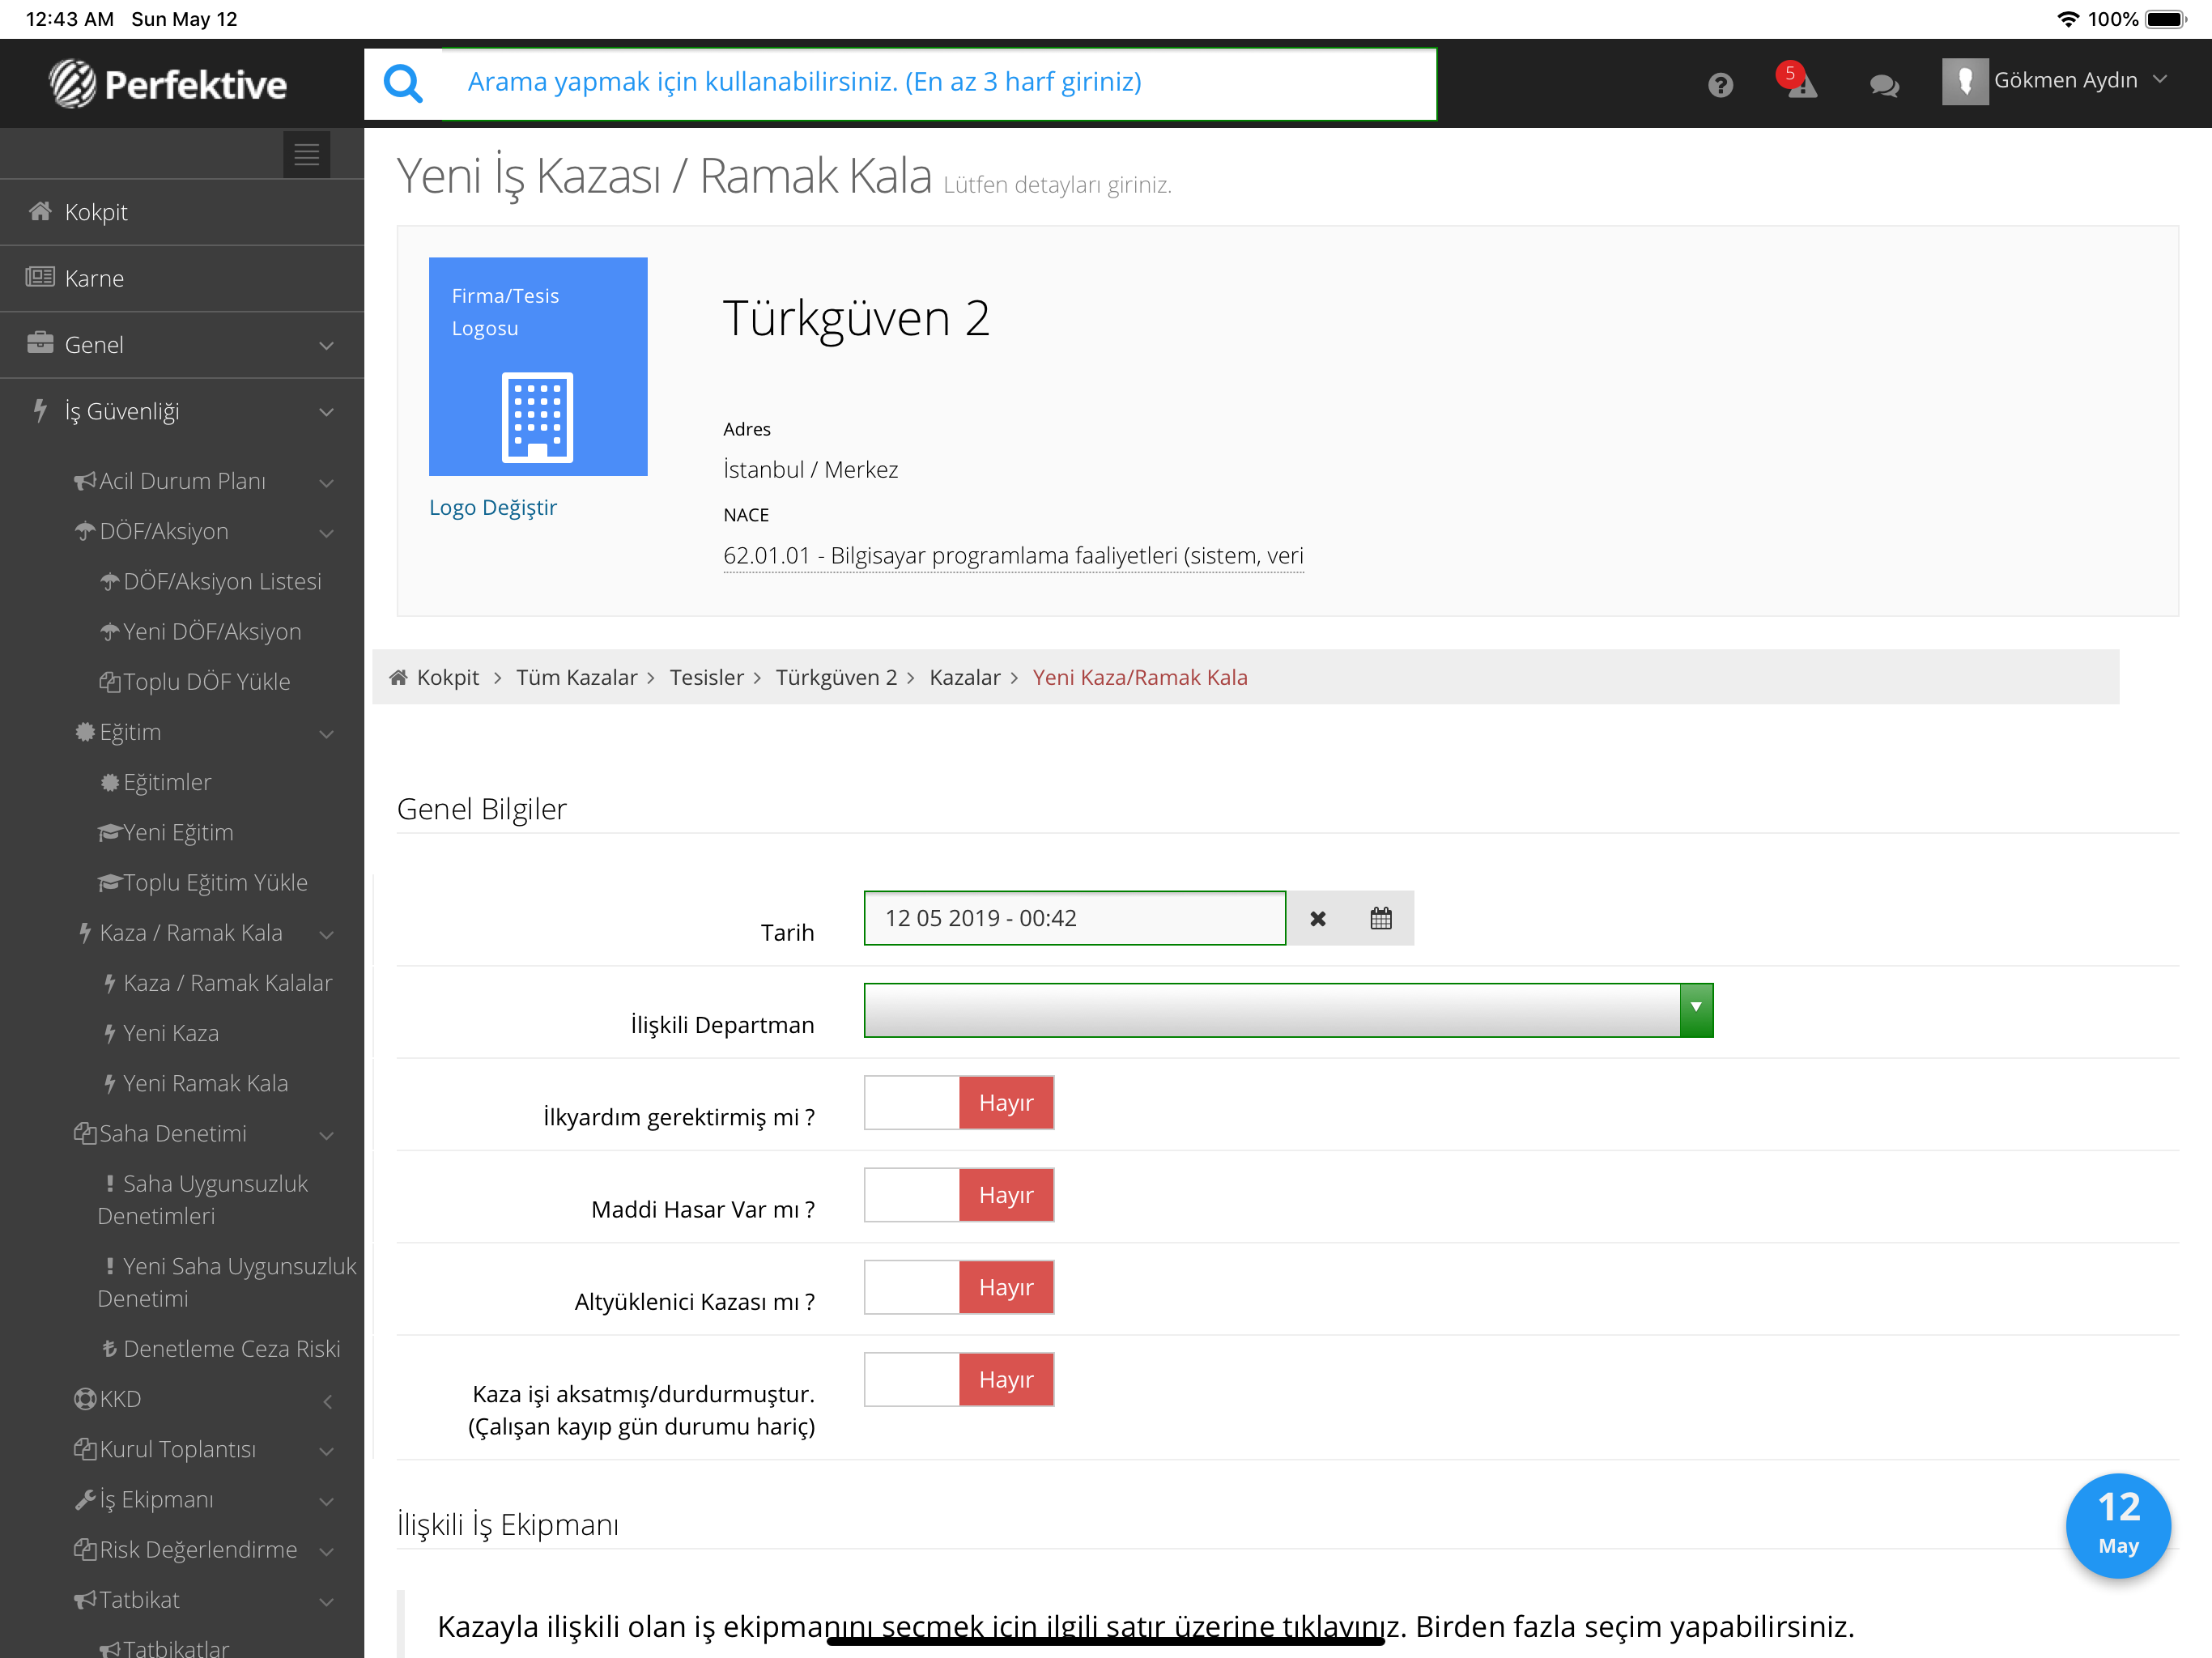Click Yeni Kaza/Ramak Kala breadcrumb
The image size is (2212, 1658).
[x=1140, y=678]
